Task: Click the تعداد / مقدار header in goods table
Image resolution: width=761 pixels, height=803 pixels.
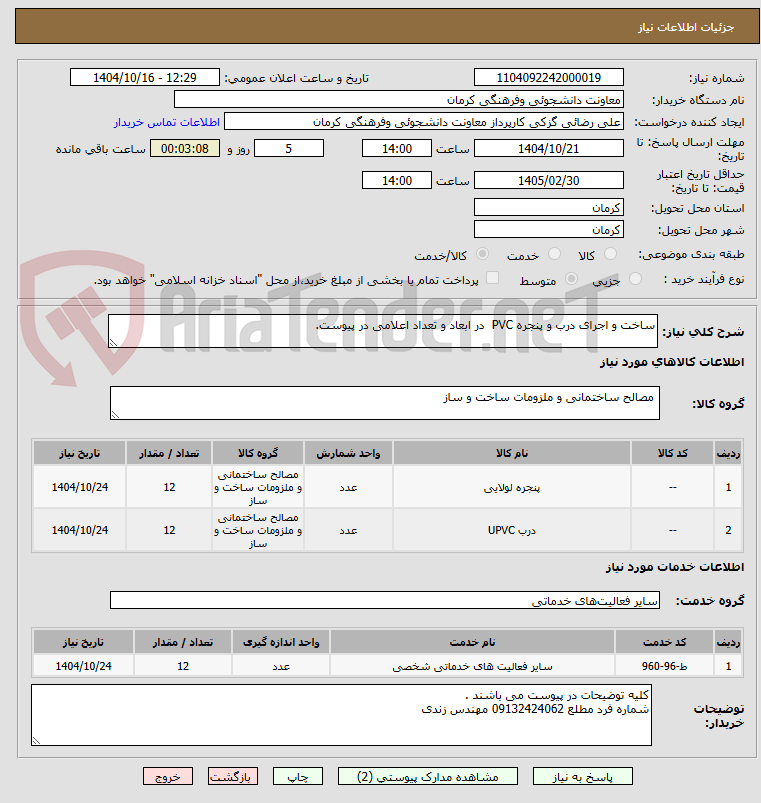Action: [169, 453]
